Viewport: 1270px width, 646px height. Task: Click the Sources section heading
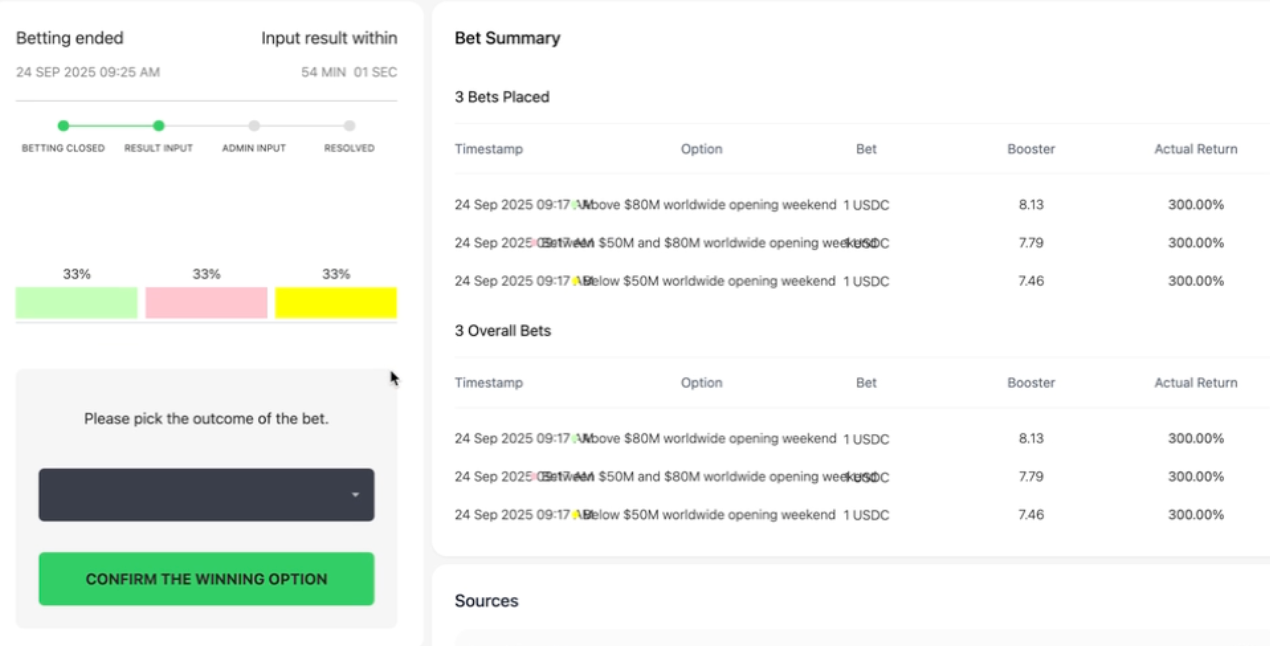click(x=487, y=601)
